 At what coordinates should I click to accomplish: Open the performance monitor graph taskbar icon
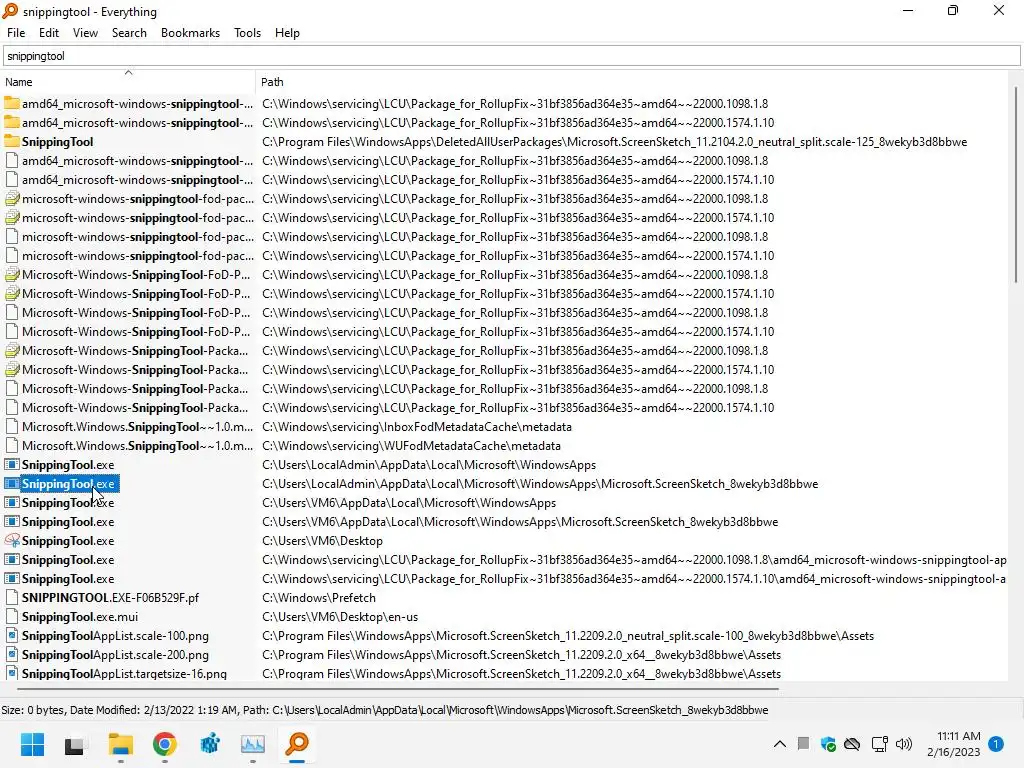click(x=253, y=744)
